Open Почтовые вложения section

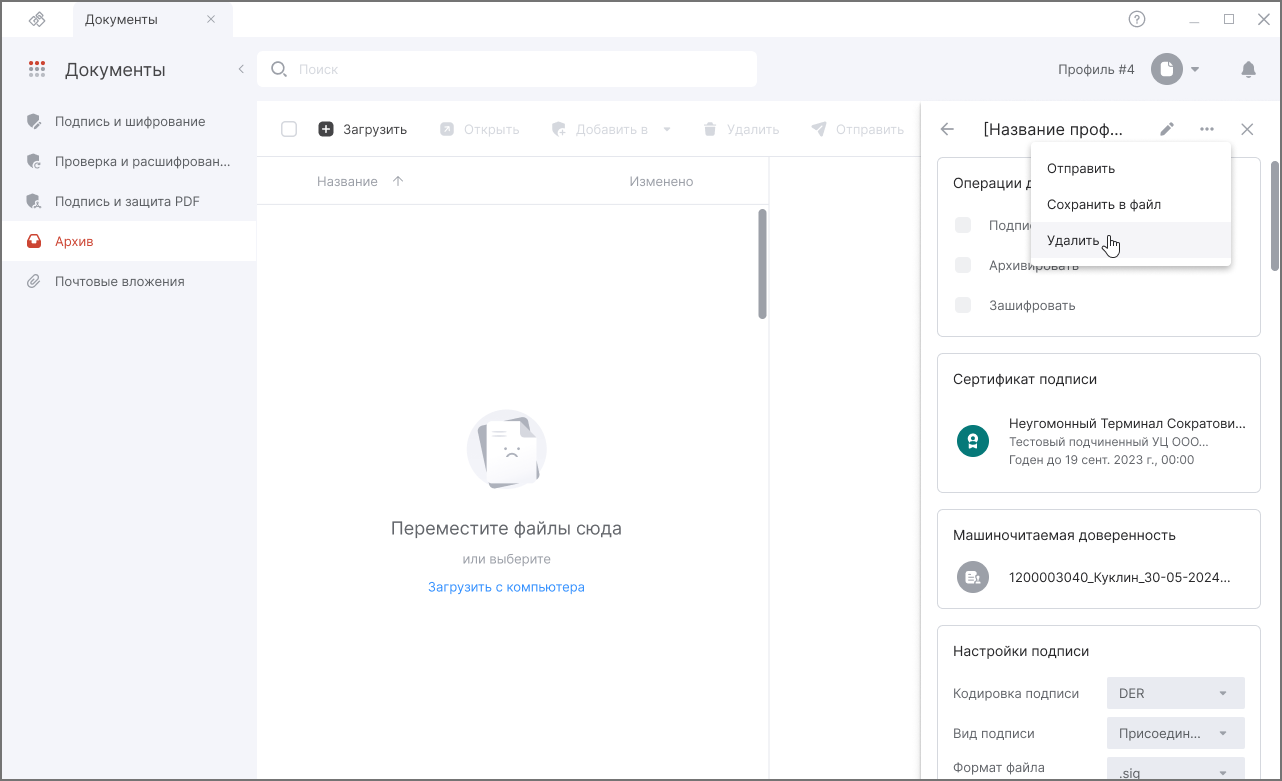(129, 281)
